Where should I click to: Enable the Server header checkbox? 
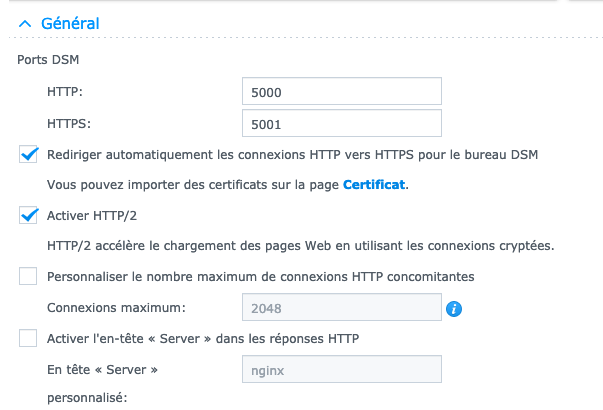click(28, 338)
